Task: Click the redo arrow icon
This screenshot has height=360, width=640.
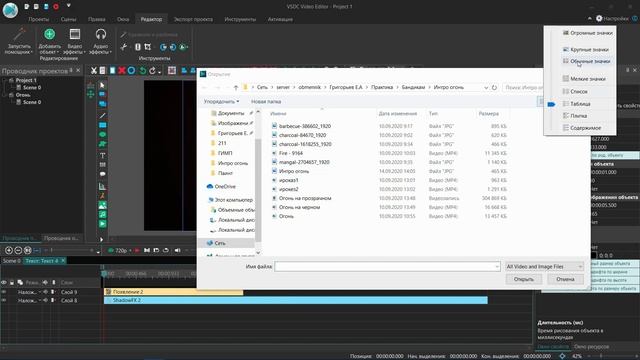Action: tap(152, 71)
